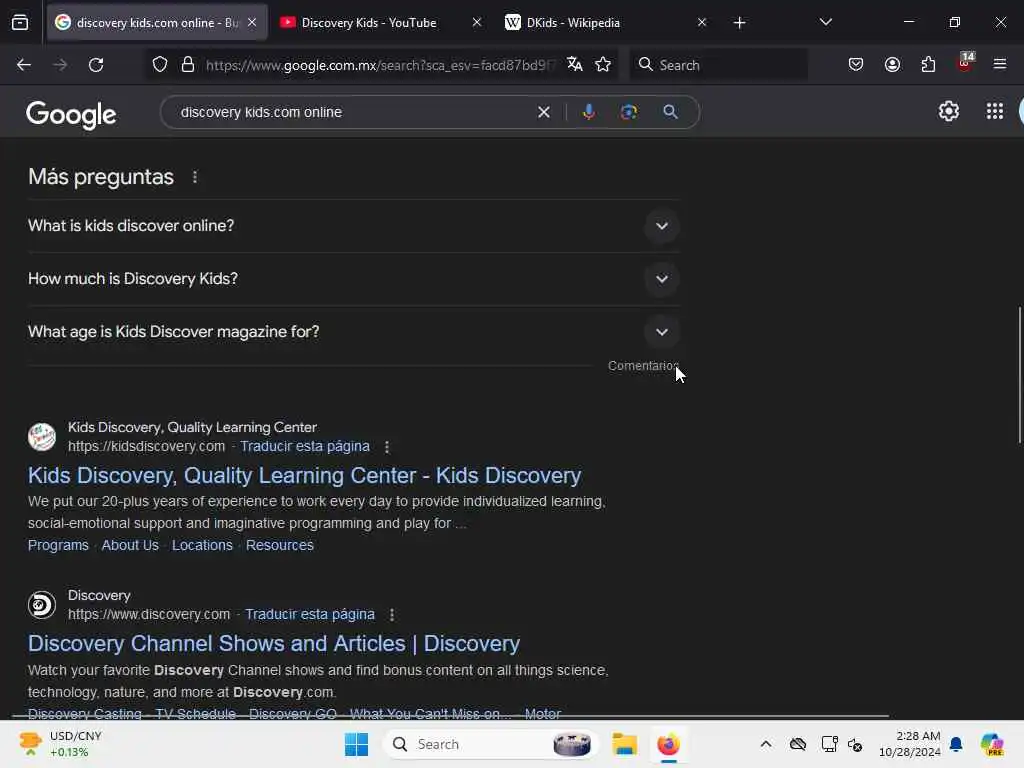The width and height of the screenshot is (1024, 768).
Task: Click the uBlock extension badge icon
Action: [x=965, y=62]
